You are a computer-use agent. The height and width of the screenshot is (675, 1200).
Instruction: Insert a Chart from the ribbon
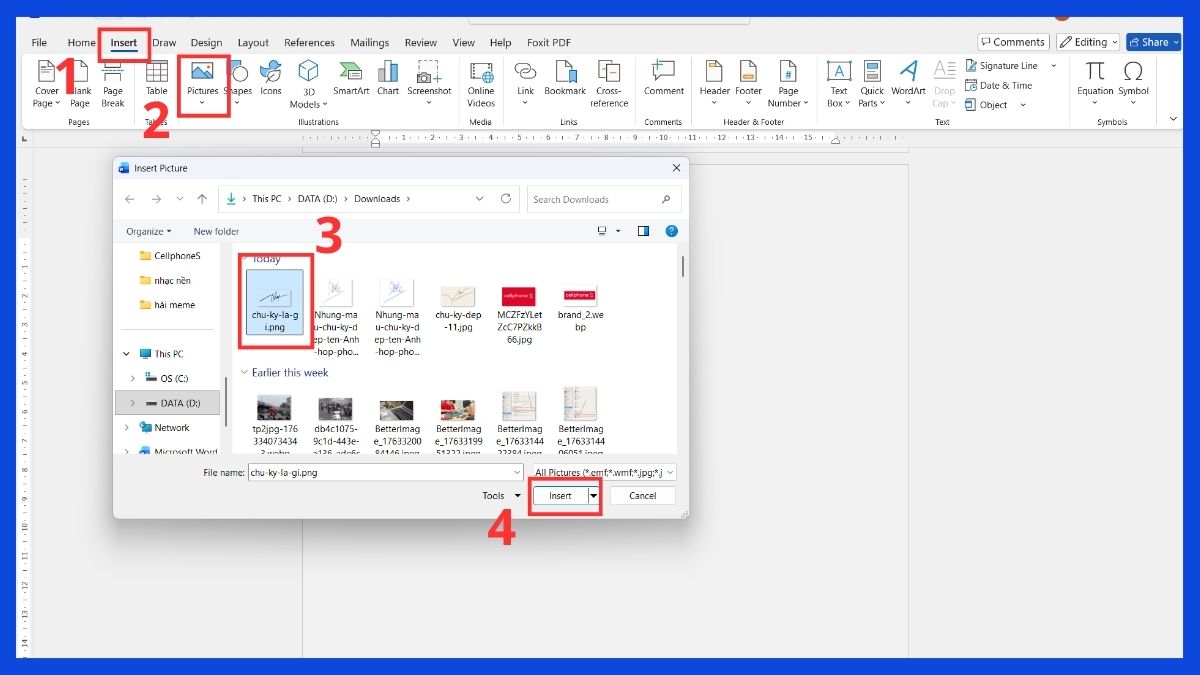click(388, 78)
